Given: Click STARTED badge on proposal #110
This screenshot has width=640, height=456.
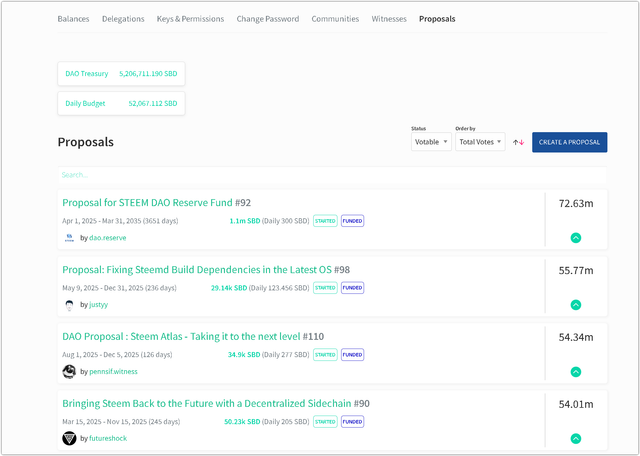Looking at the screenshot, I should (325, 355).
